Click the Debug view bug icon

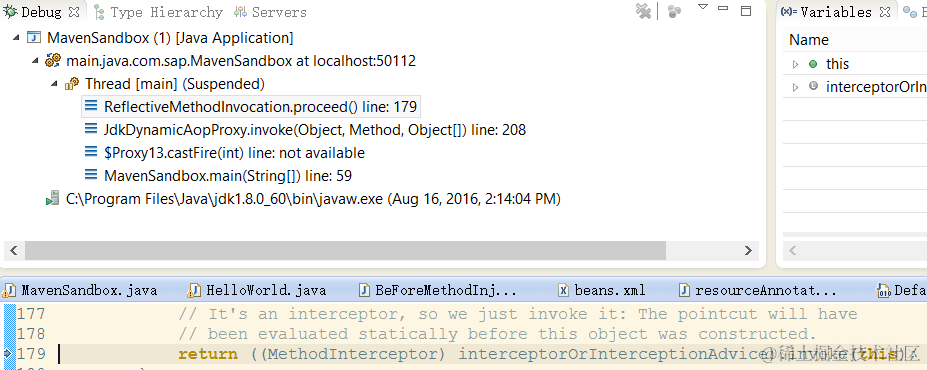click(10, 11)
